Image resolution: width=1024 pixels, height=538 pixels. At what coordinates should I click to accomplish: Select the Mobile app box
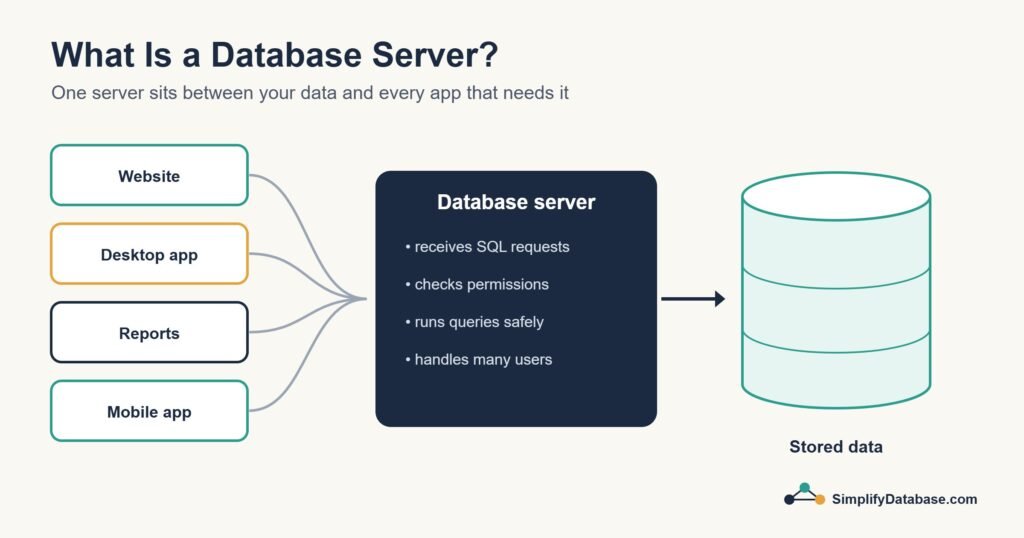[149, 411]
